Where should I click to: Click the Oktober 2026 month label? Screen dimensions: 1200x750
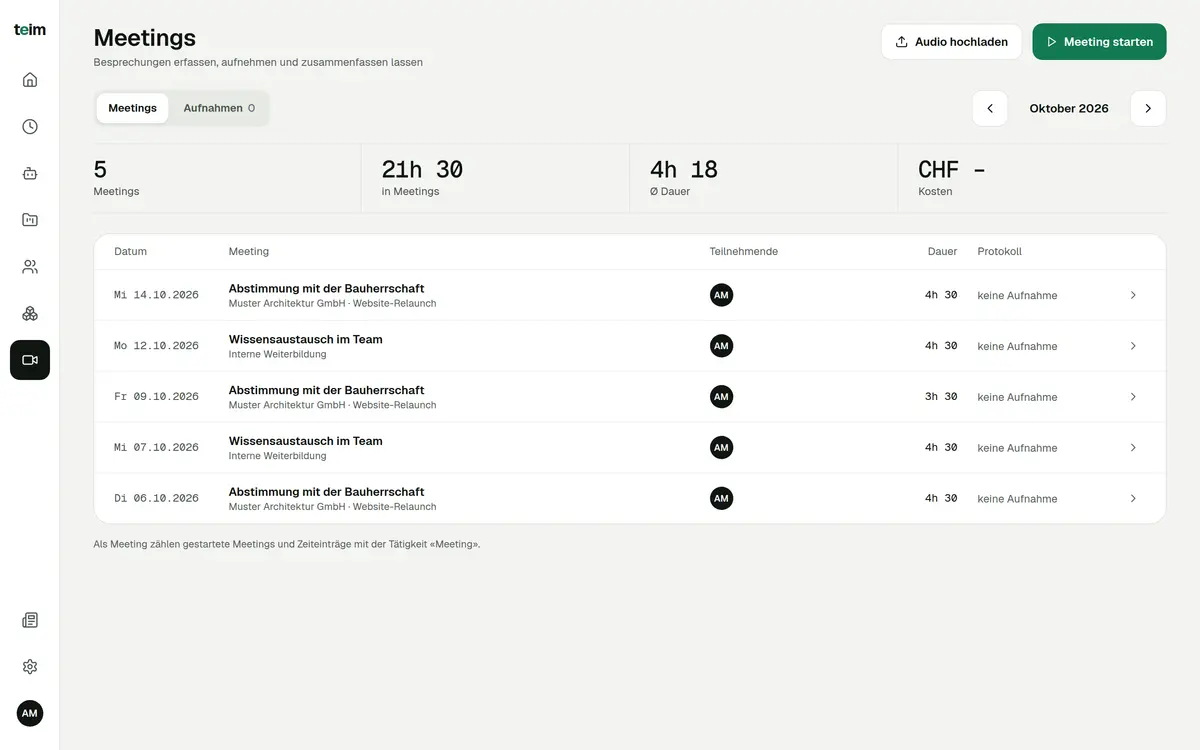pyautogui.click(x=1069, y=108)
